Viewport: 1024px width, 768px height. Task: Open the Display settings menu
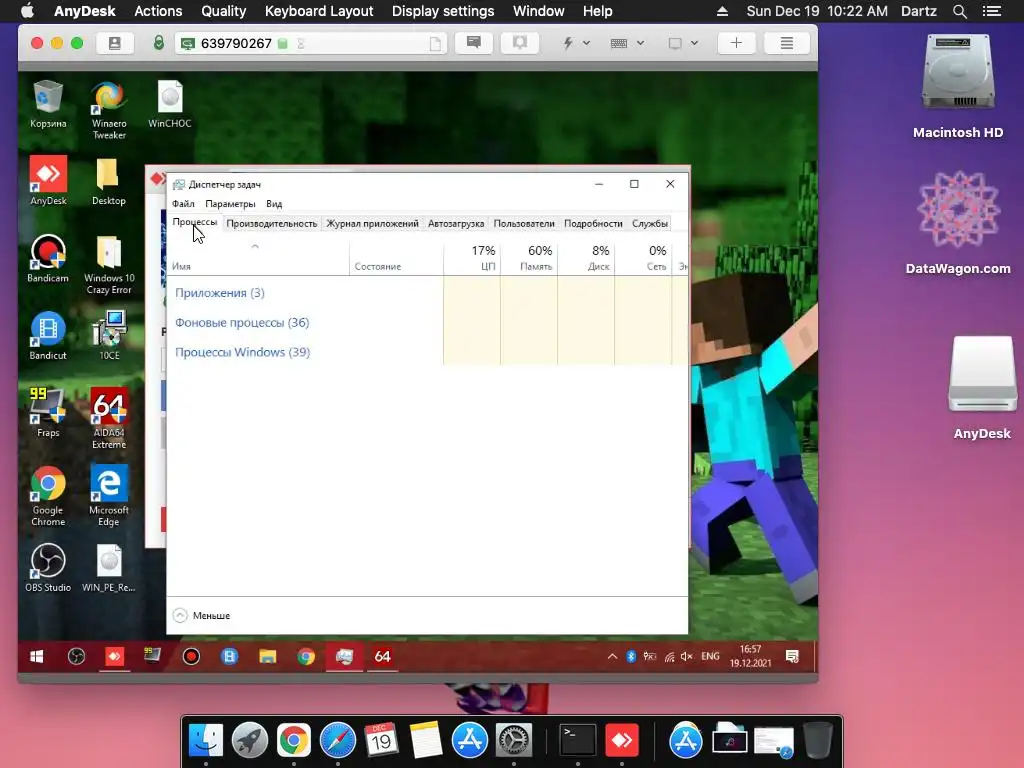443,11
